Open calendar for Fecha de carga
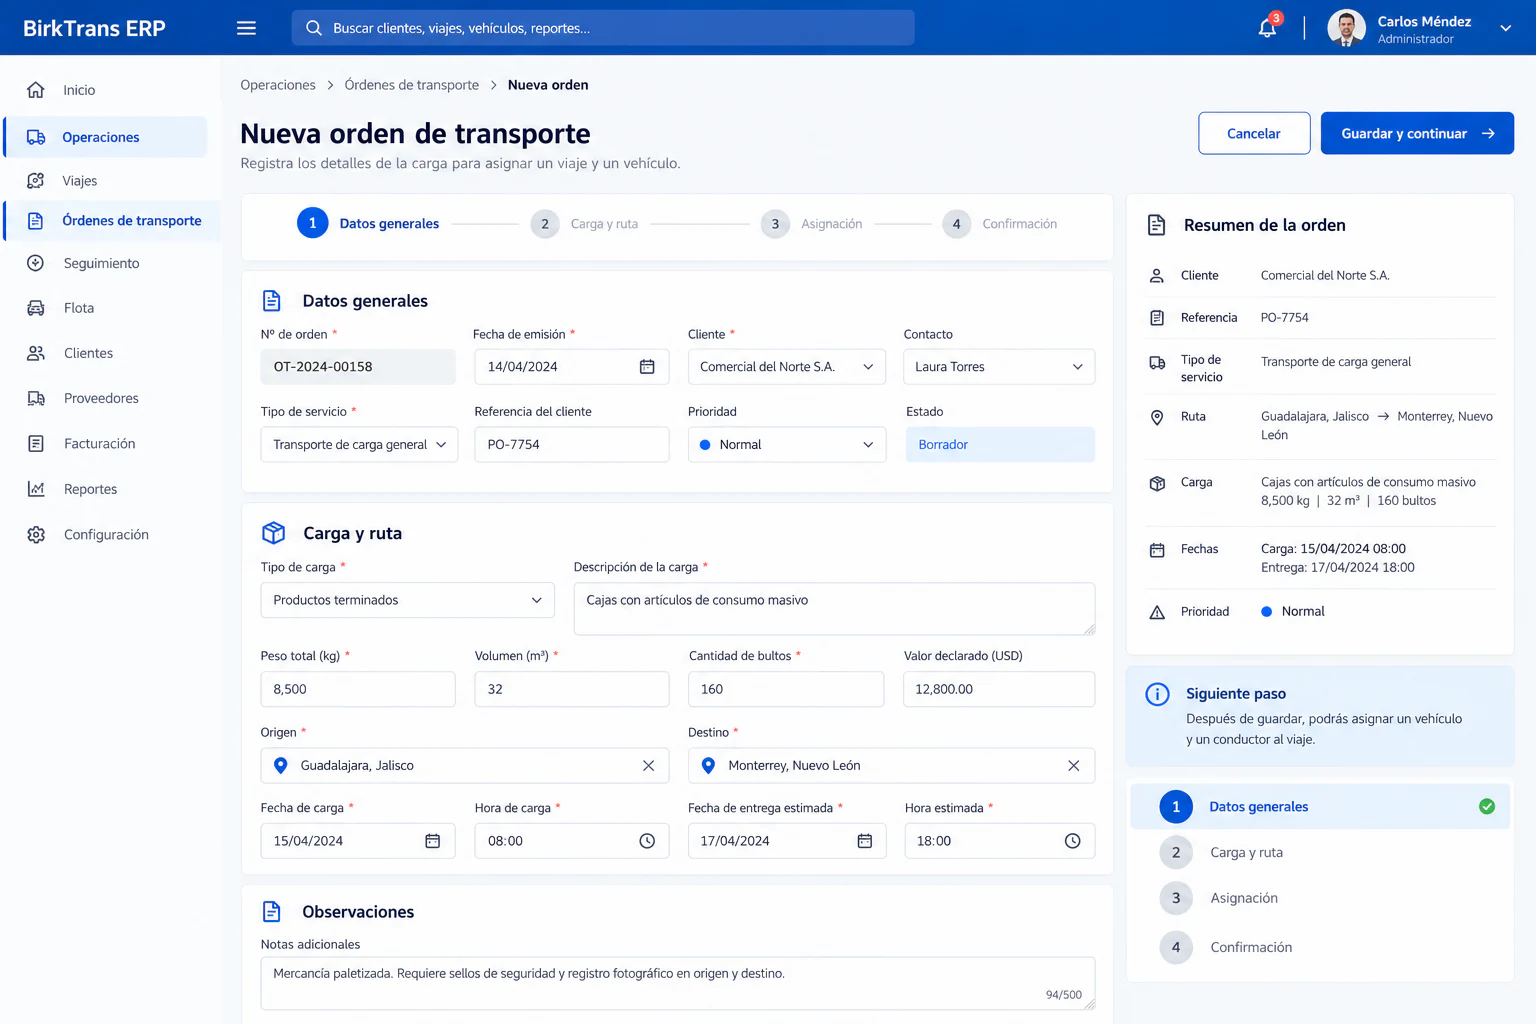The image size is (1536, 1024). coord(433,841)
